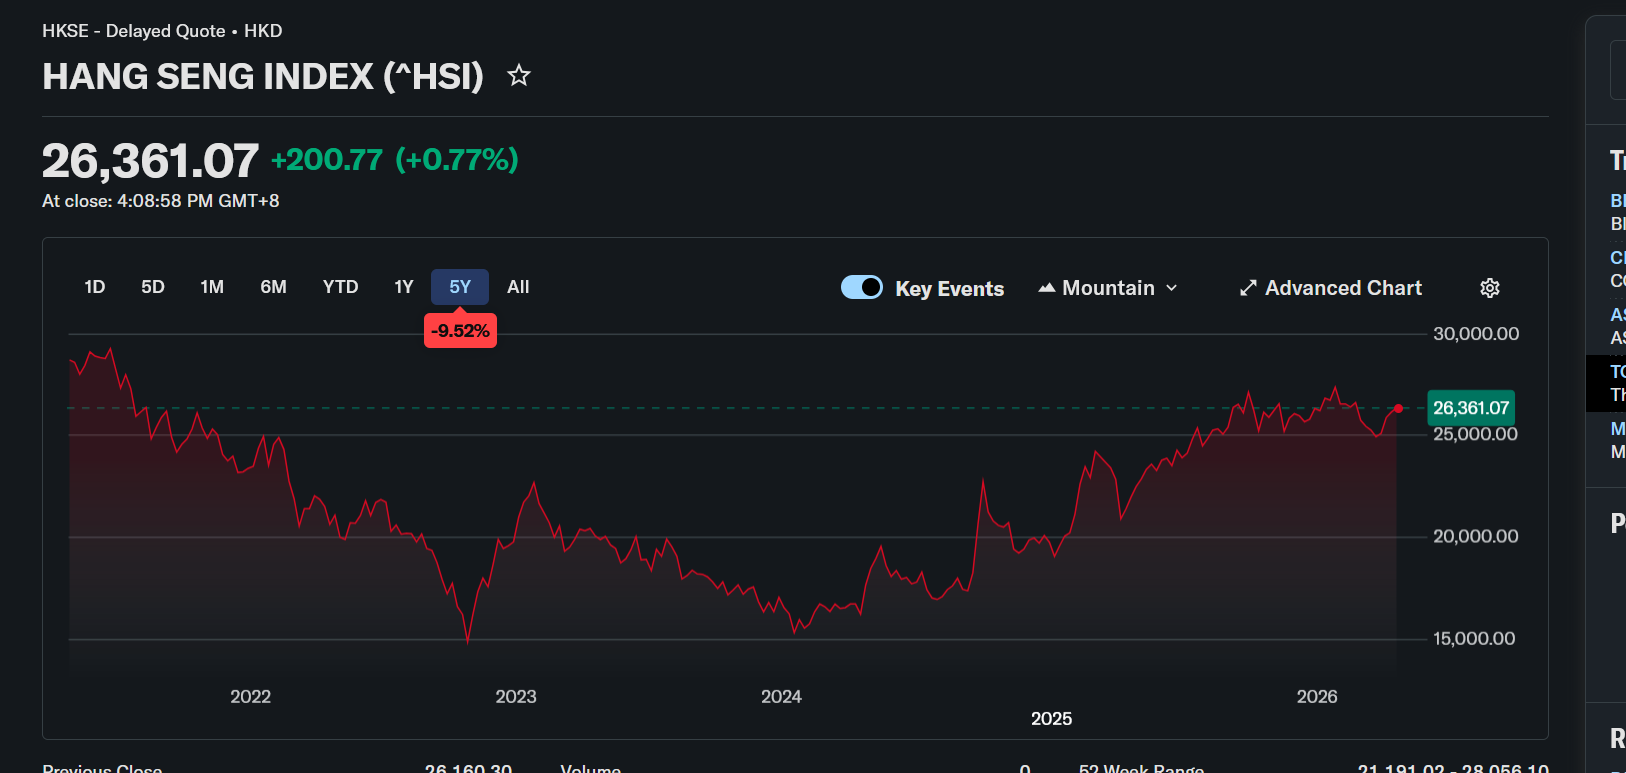Image resolution: width=1626 pixels, height=773 pixels.
Task: Click the 2024 x-axis label
Action: point(781,697)
